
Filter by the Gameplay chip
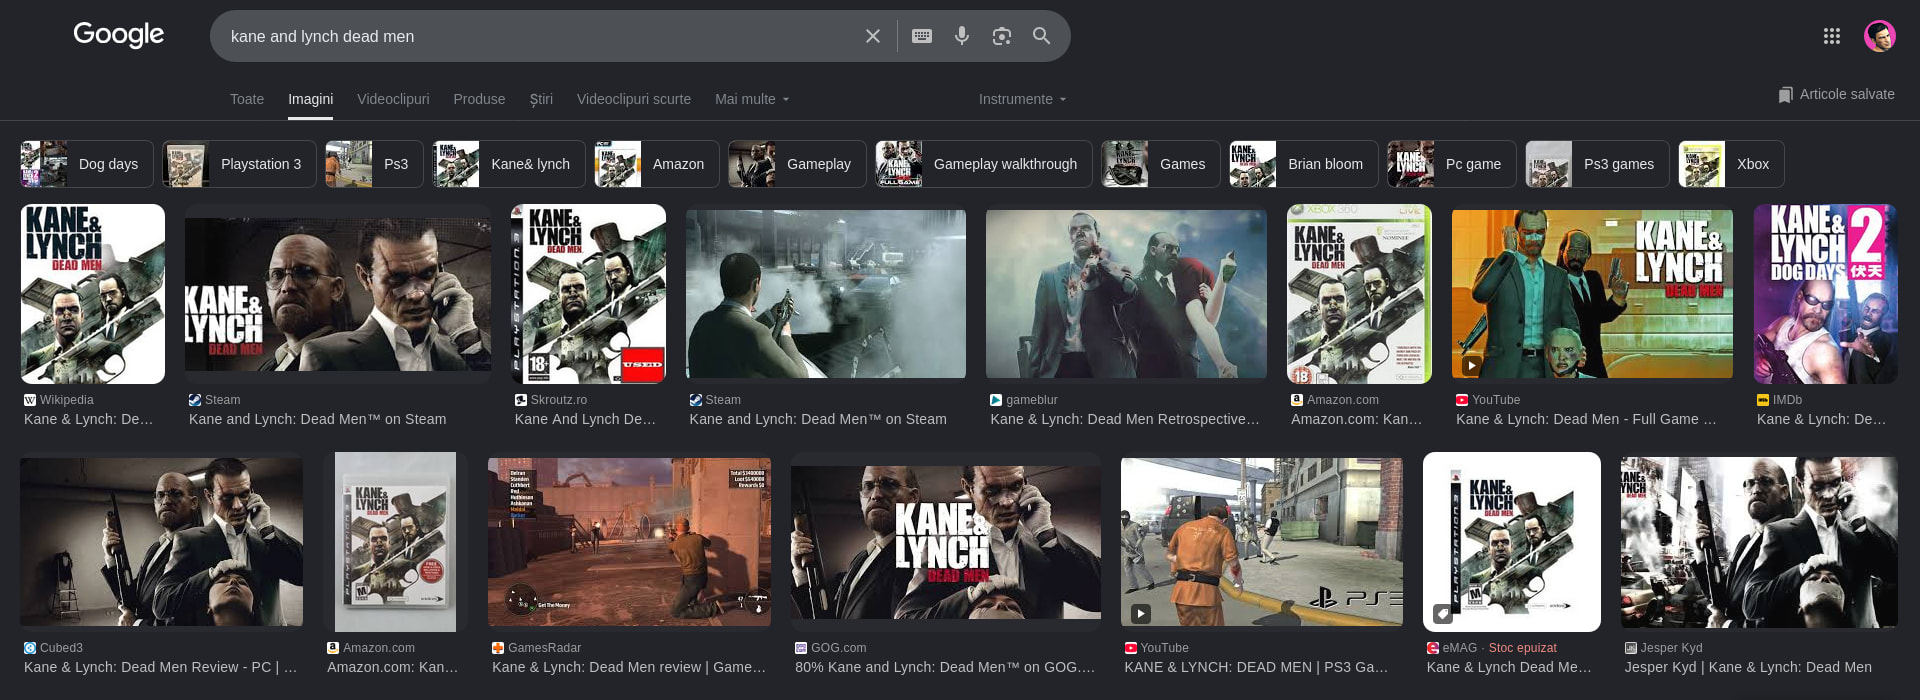point(797,164)
